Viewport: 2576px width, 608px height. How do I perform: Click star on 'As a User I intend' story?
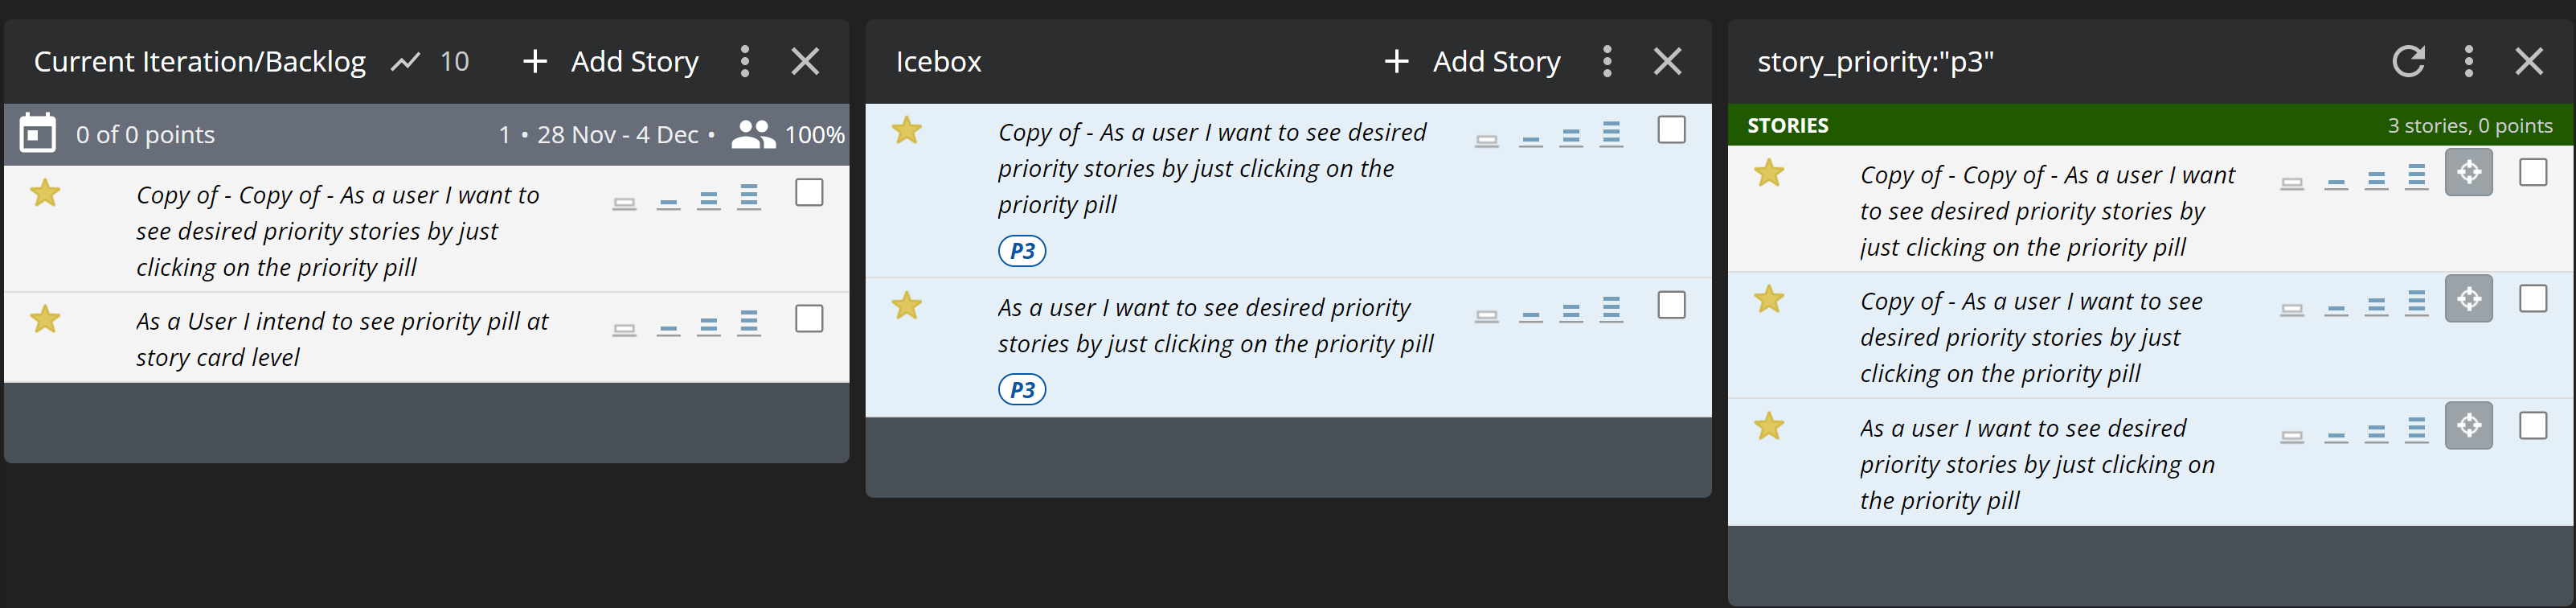[x=45, y=319]
